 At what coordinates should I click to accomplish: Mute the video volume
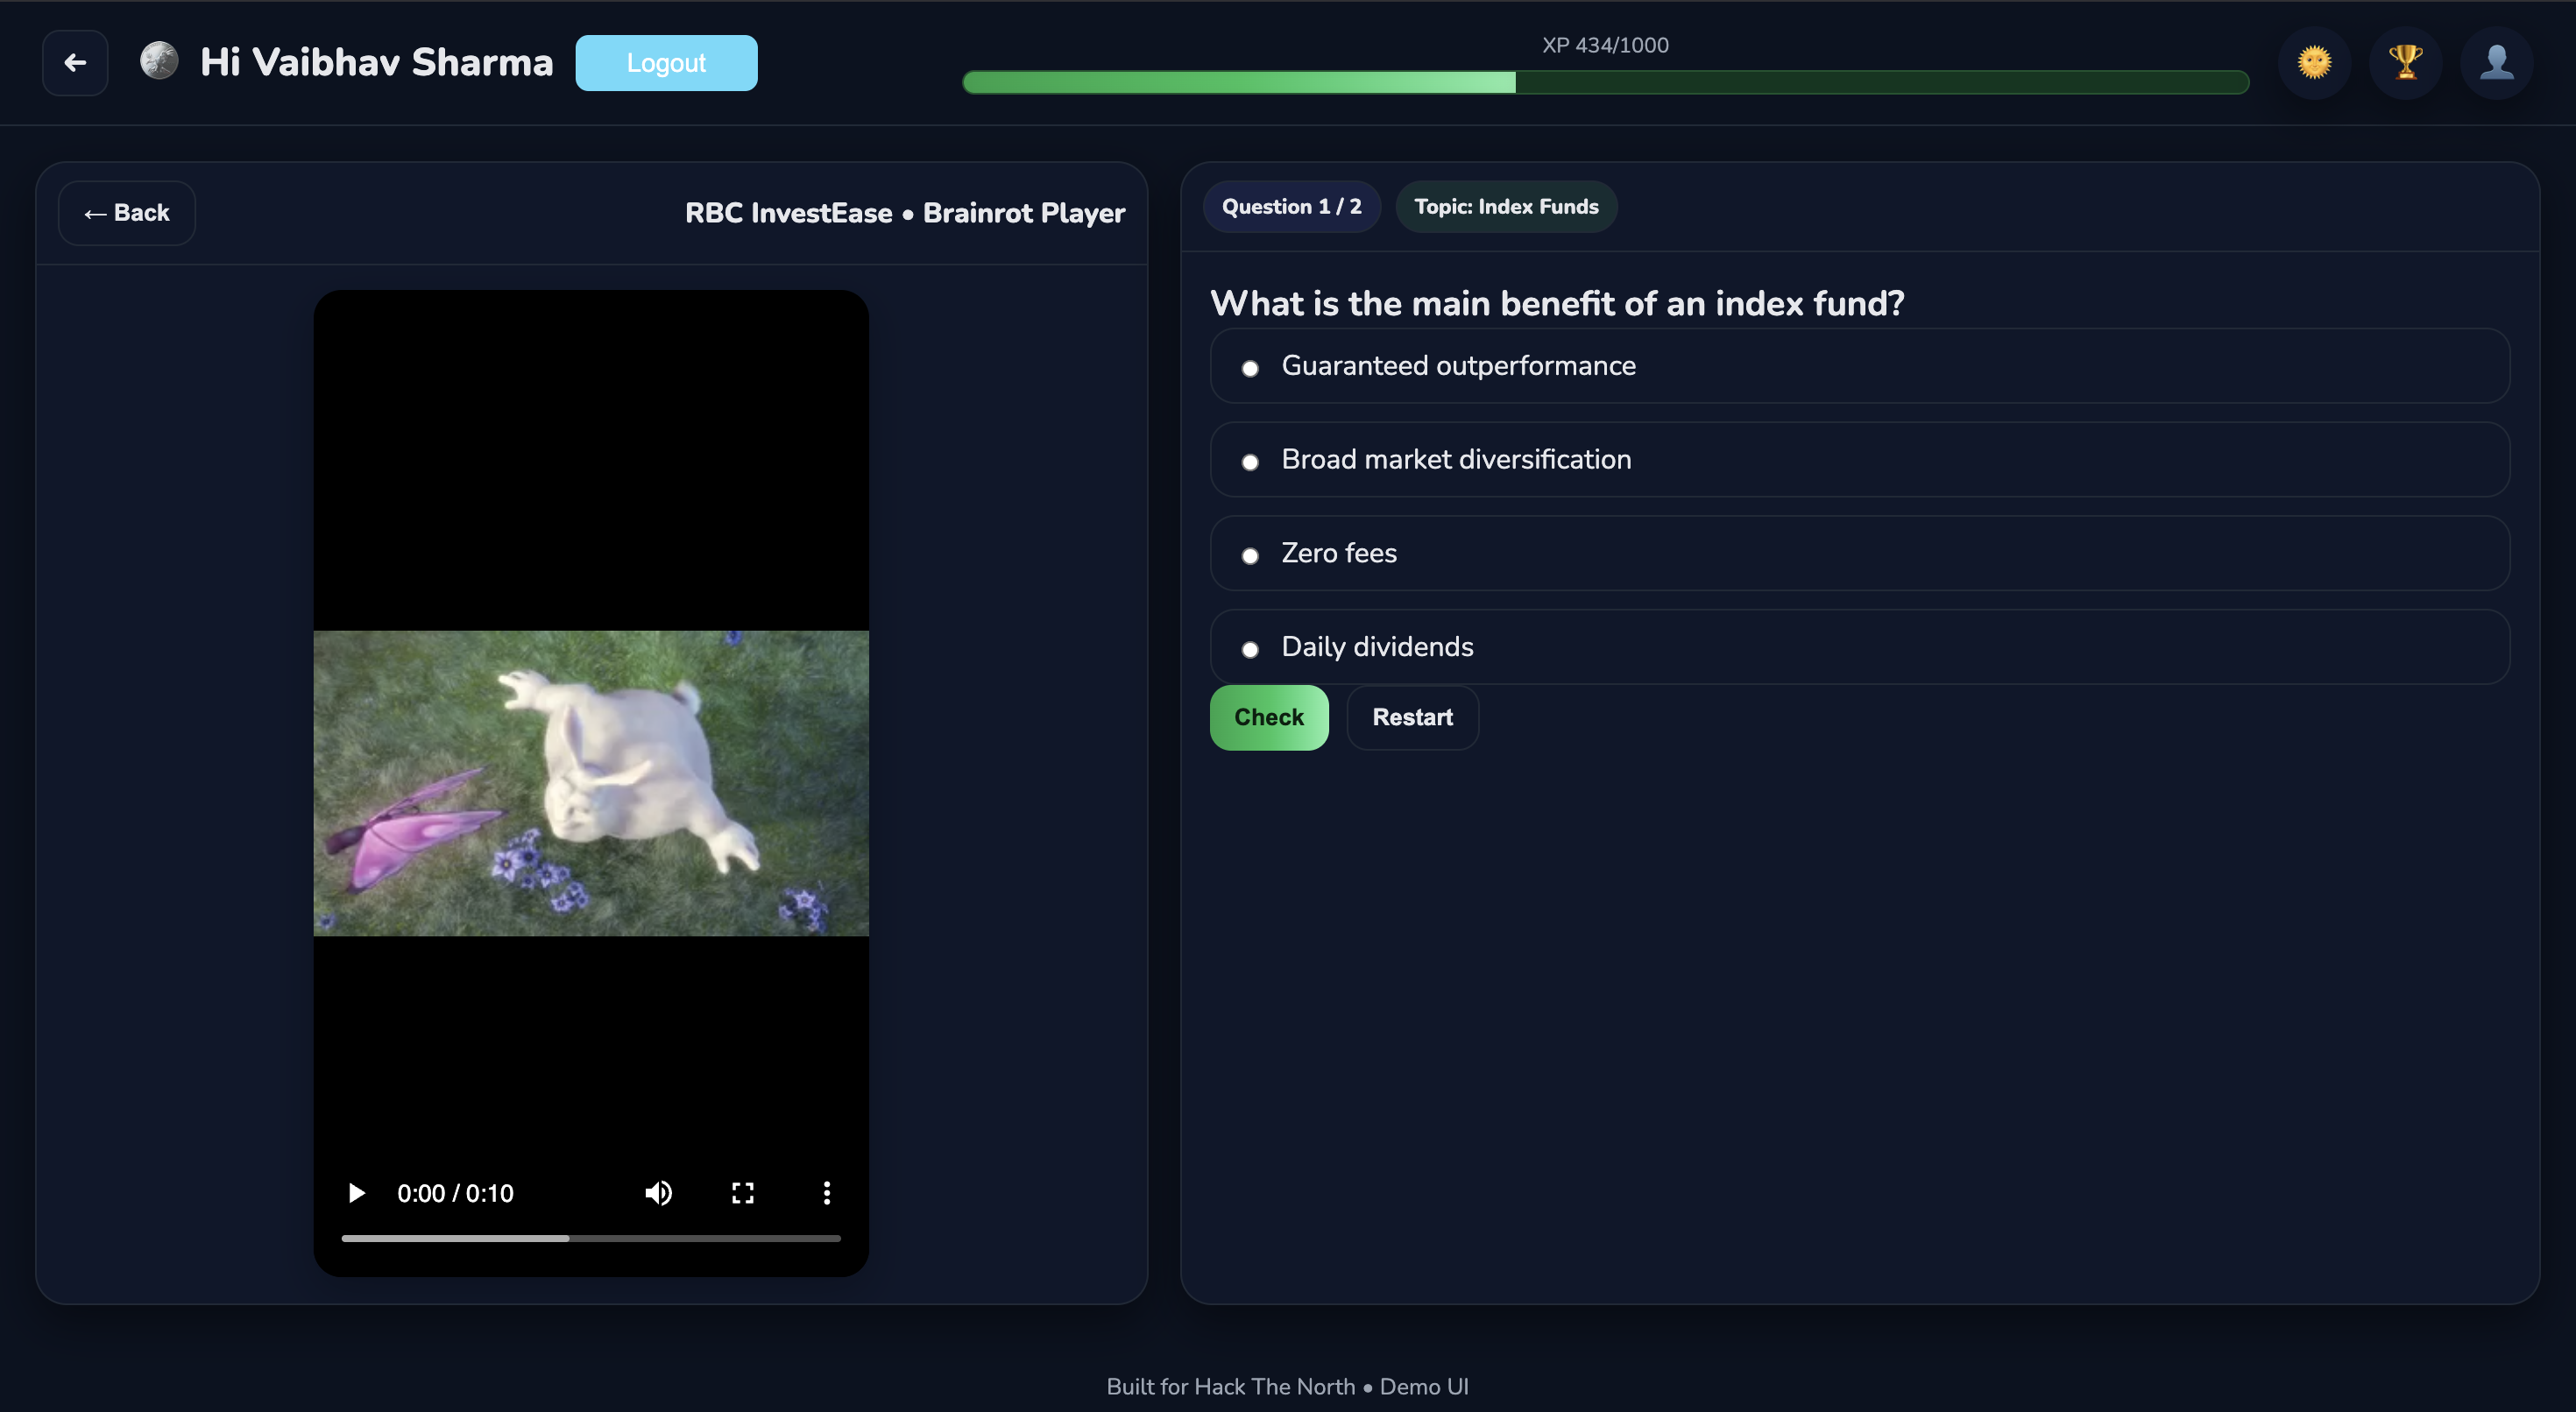coord(658,1193)
